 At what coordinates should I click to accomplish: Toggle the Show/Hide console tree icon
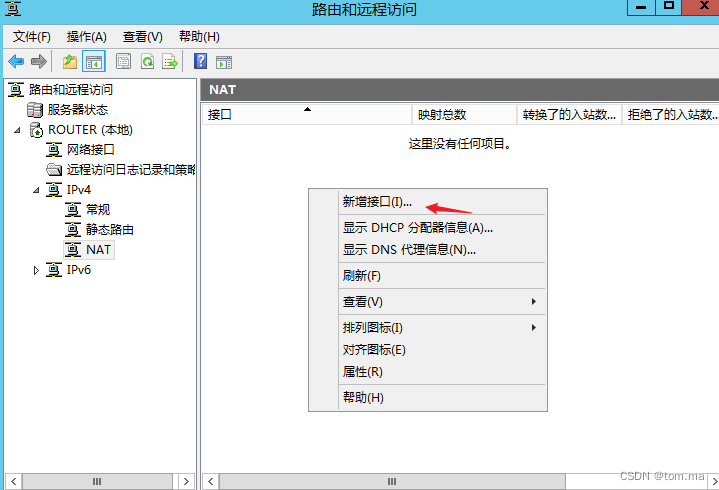click(x=94, y=61)
